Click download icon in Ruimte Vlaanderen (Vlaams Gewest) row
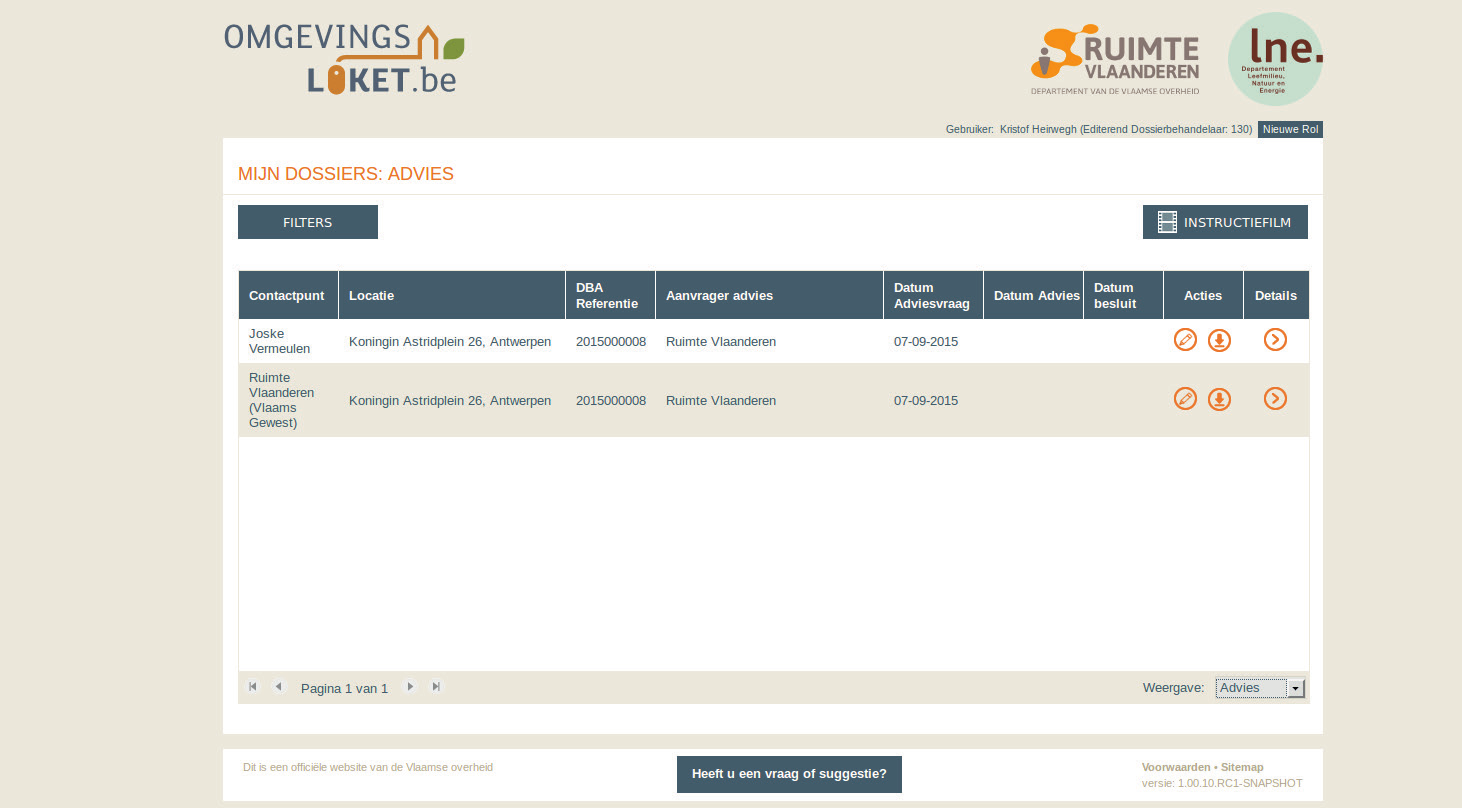 1219,399
